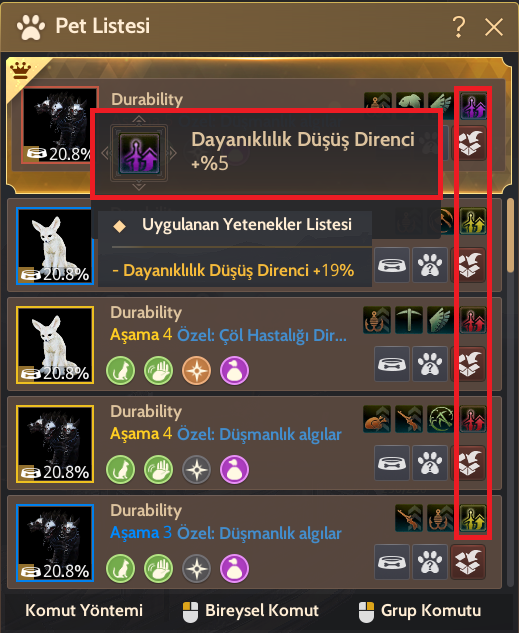Click Komut Yöntemi label
Screen dimensions: 519x633
[84, 610]
